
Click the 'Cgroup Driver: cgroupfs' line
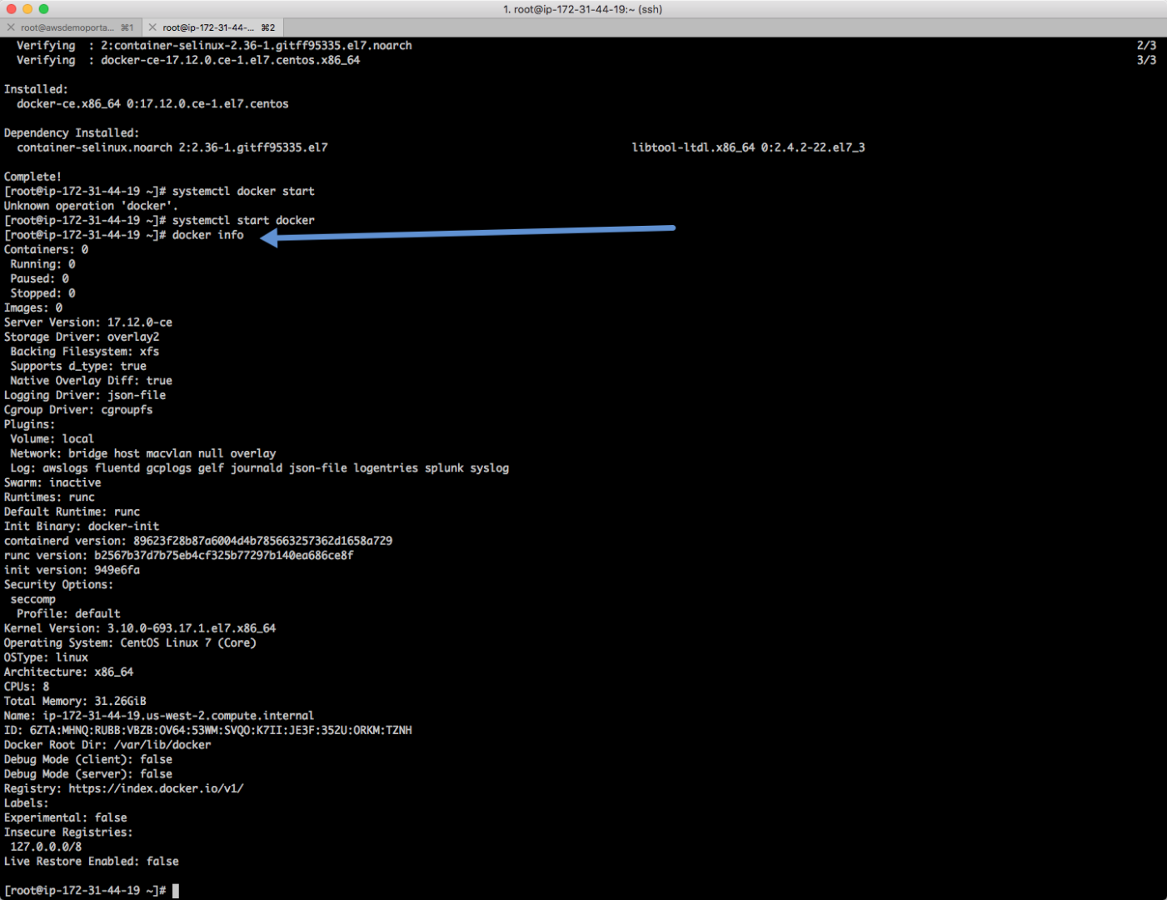tap(78, 410)
